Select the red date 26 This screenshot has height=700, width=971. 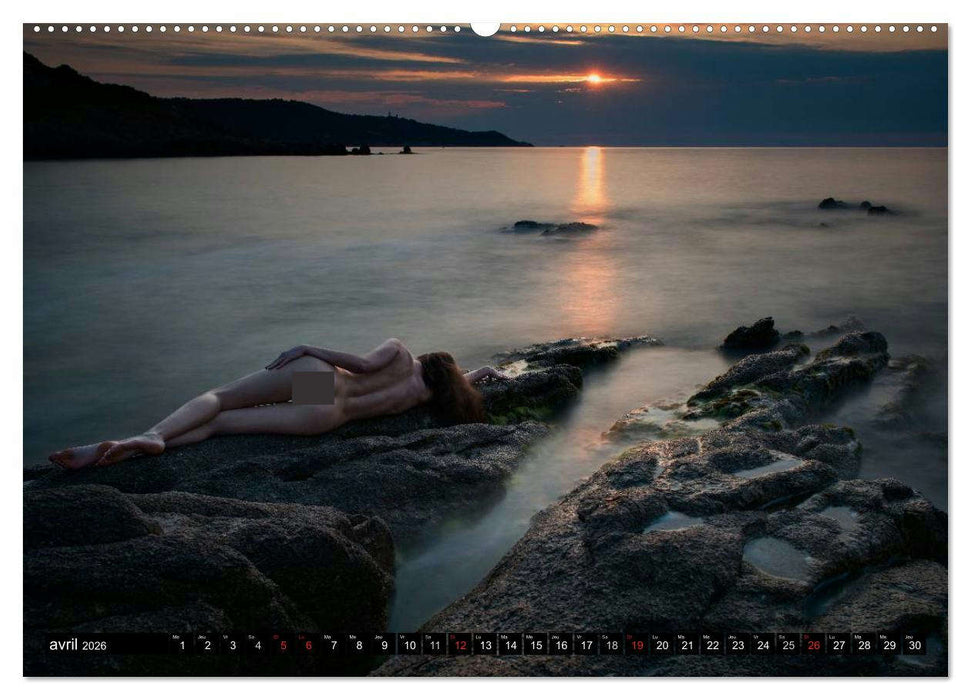pyautogui.click(x=813, y=646)
